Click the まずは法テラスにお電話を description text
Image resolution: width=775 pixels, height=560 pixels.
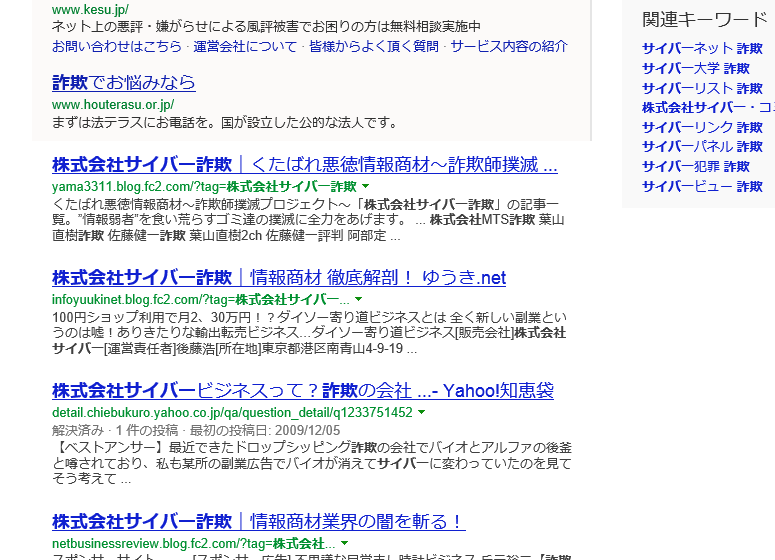pos(225,122)
